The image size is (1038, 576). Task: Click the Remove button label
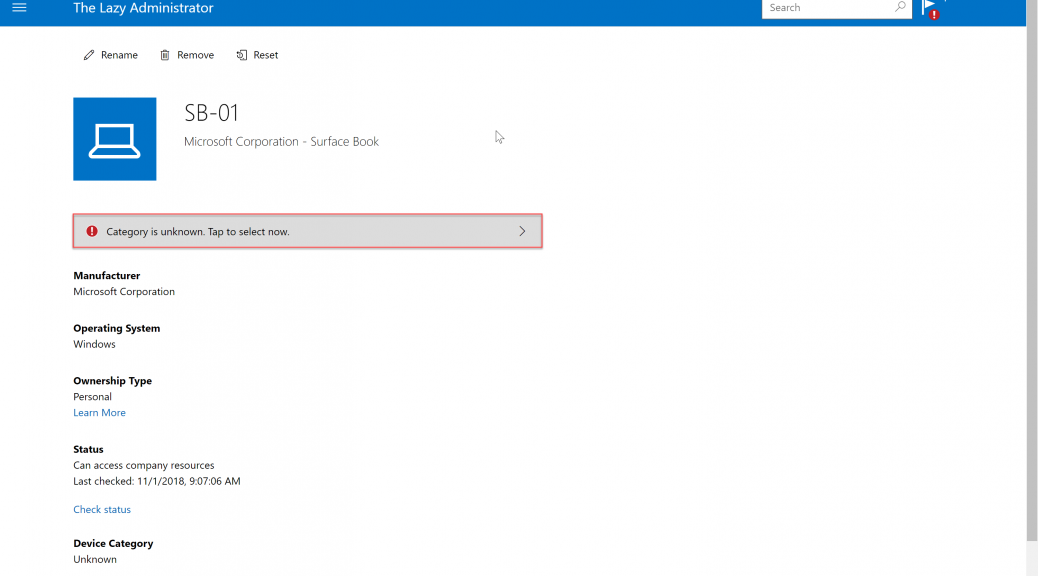(x=195, y=55)
